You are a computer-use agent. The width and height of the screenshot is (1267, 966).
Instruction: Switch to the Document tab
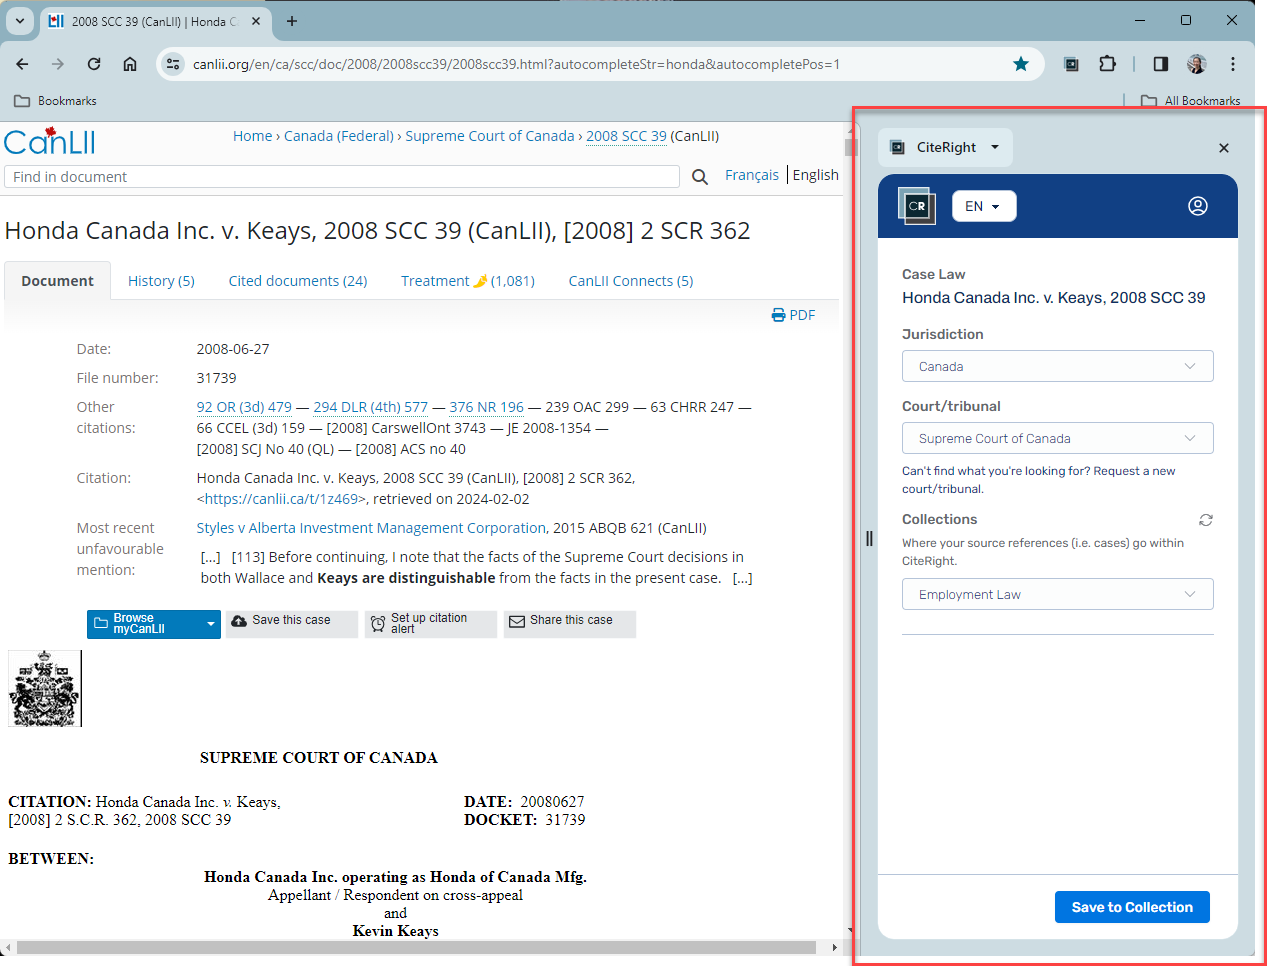57,281
